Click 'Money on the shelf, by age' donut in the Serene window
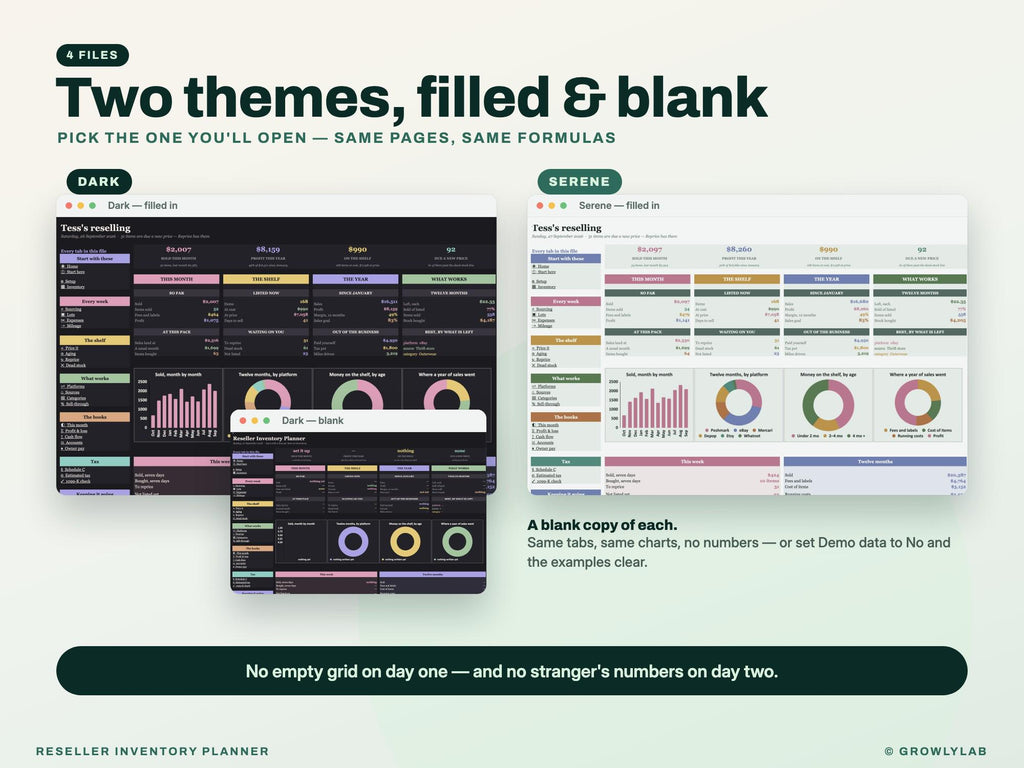Image resolution: width=1024 pixels, height=768 pixels. click(x=827, y=404)
